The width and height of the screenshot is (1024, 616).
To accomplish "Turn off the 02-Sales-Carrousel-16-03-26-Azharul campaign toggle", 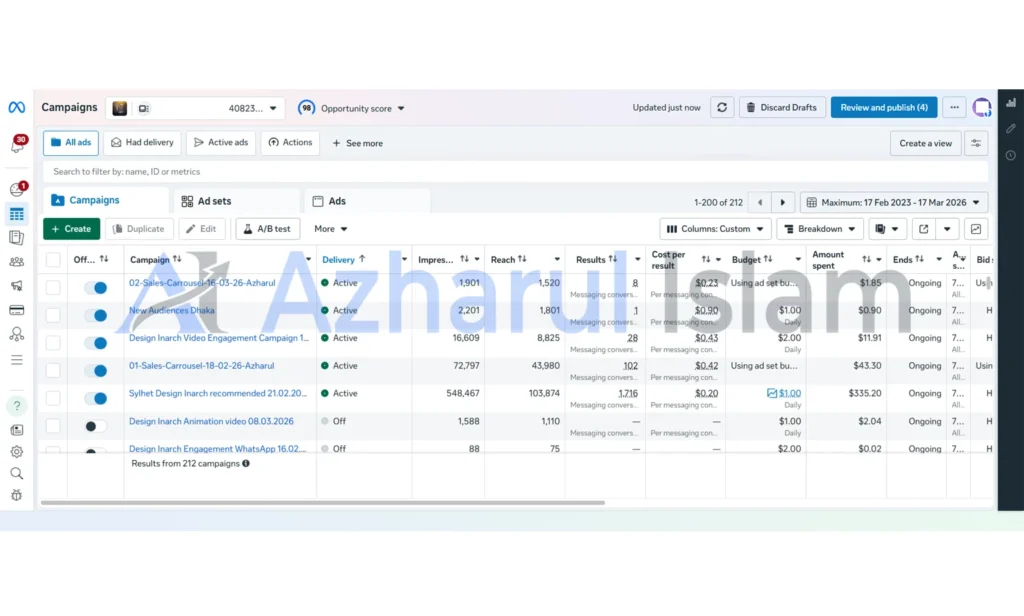I will pyautogui.click(x=96, y=287).
